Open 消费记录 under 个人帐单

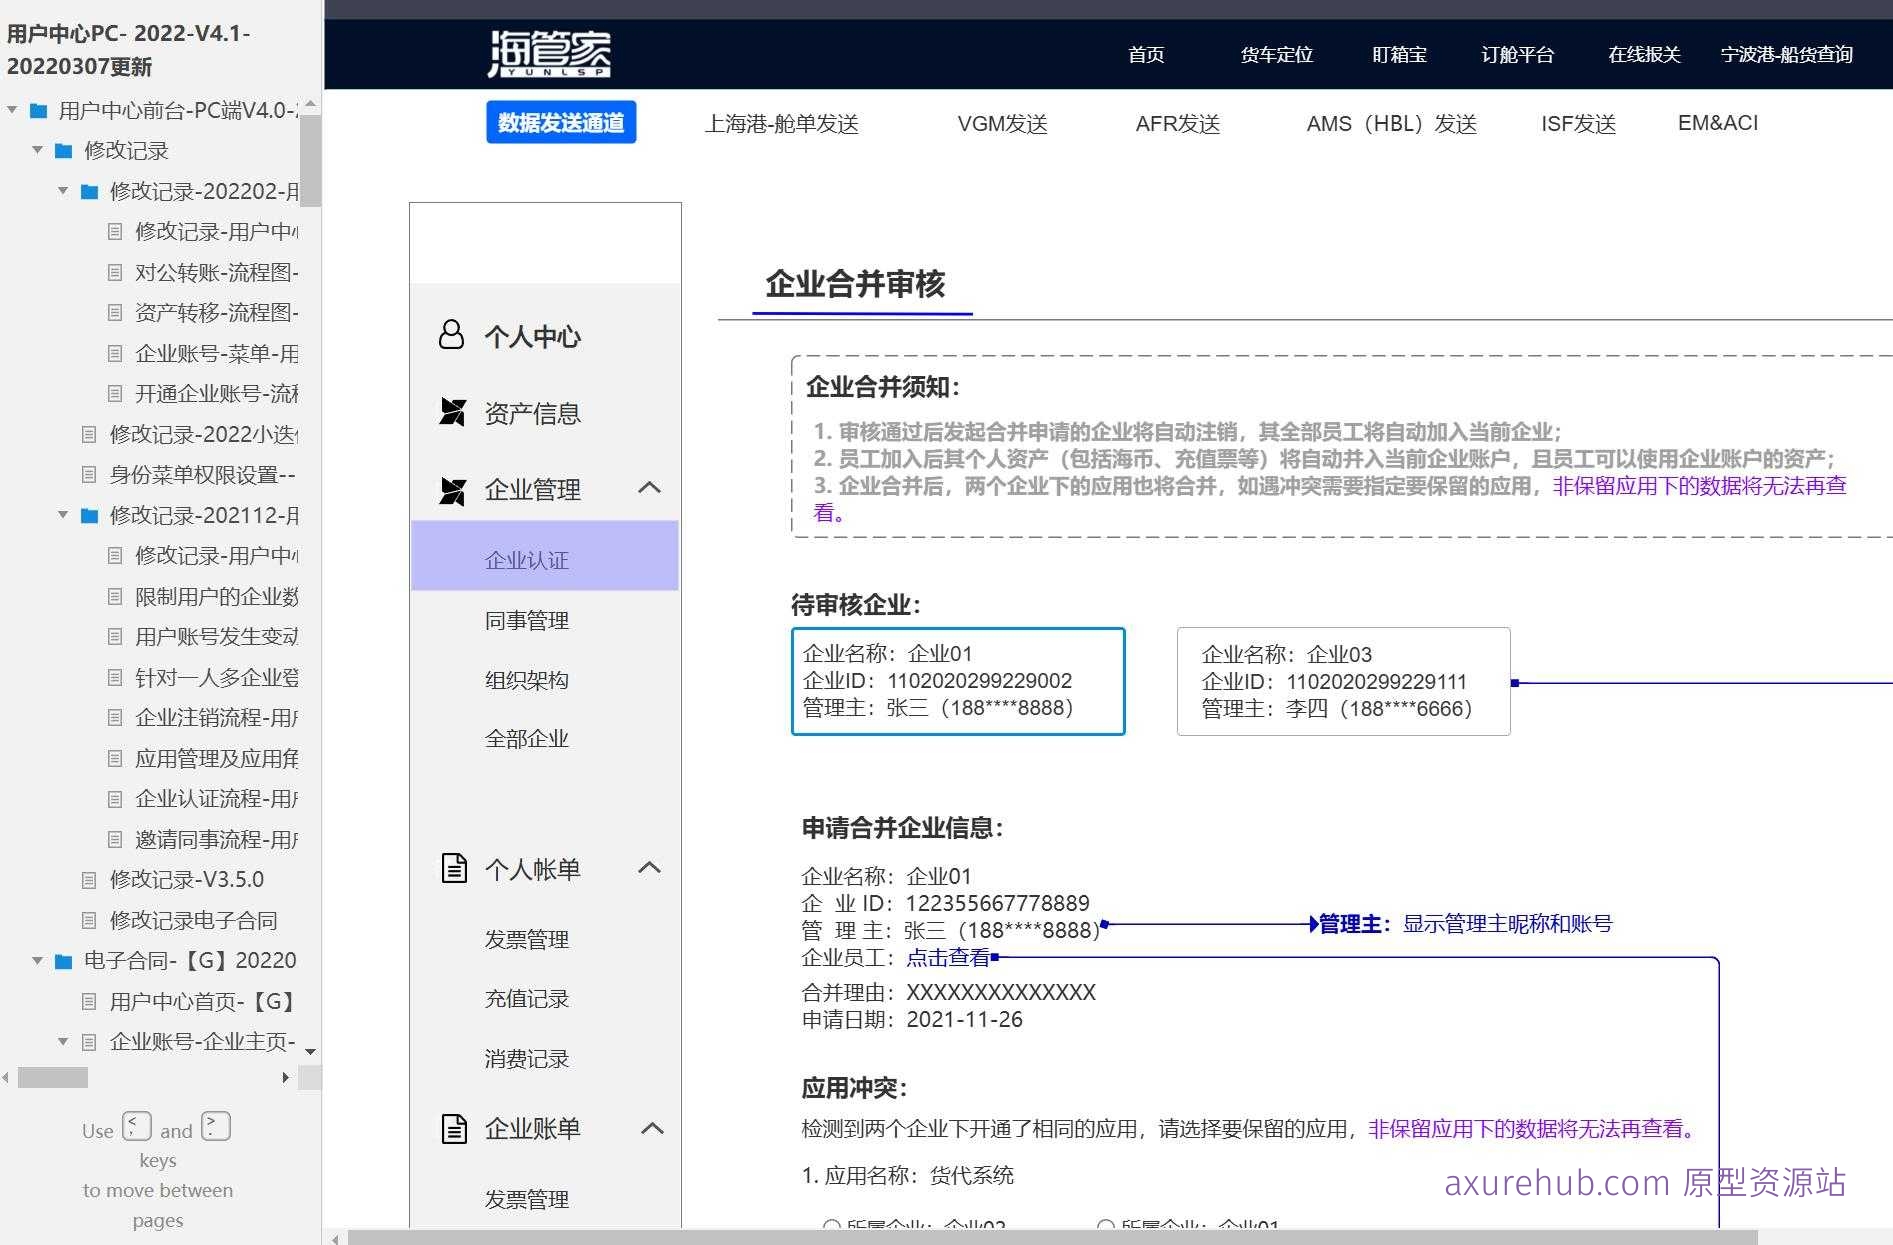click(x=527, y=1059)
